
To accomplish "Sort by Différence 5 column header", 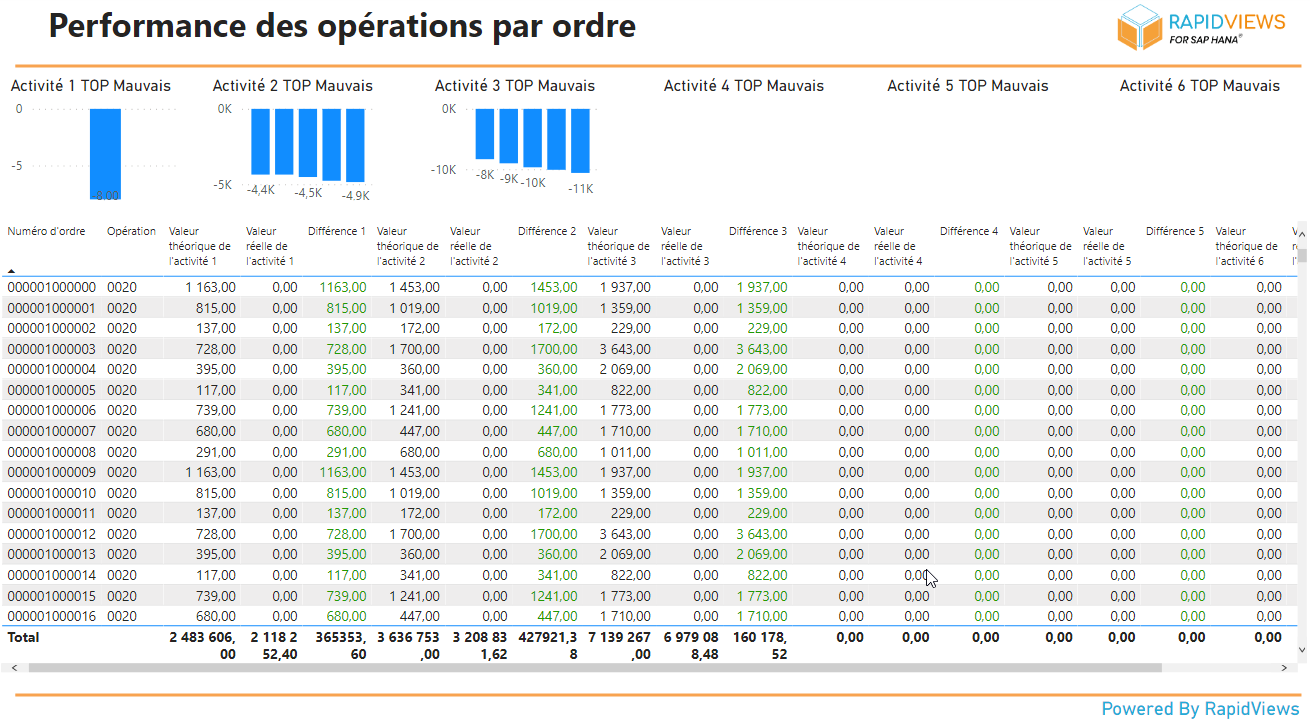I will click(x=1175, y=231).
